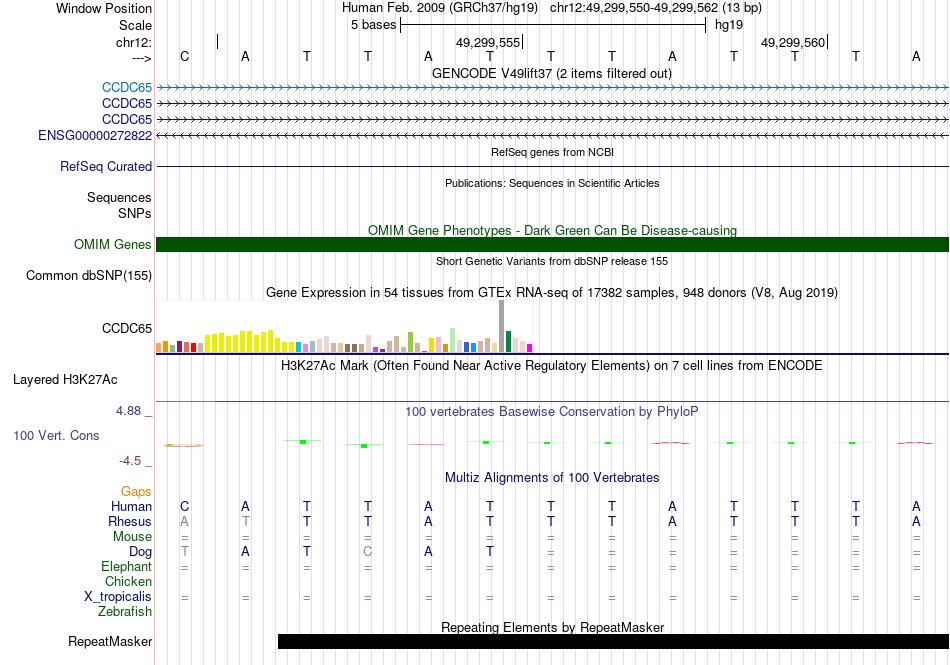Click the -4.5 PhyloP scale value

pos(130,462)
